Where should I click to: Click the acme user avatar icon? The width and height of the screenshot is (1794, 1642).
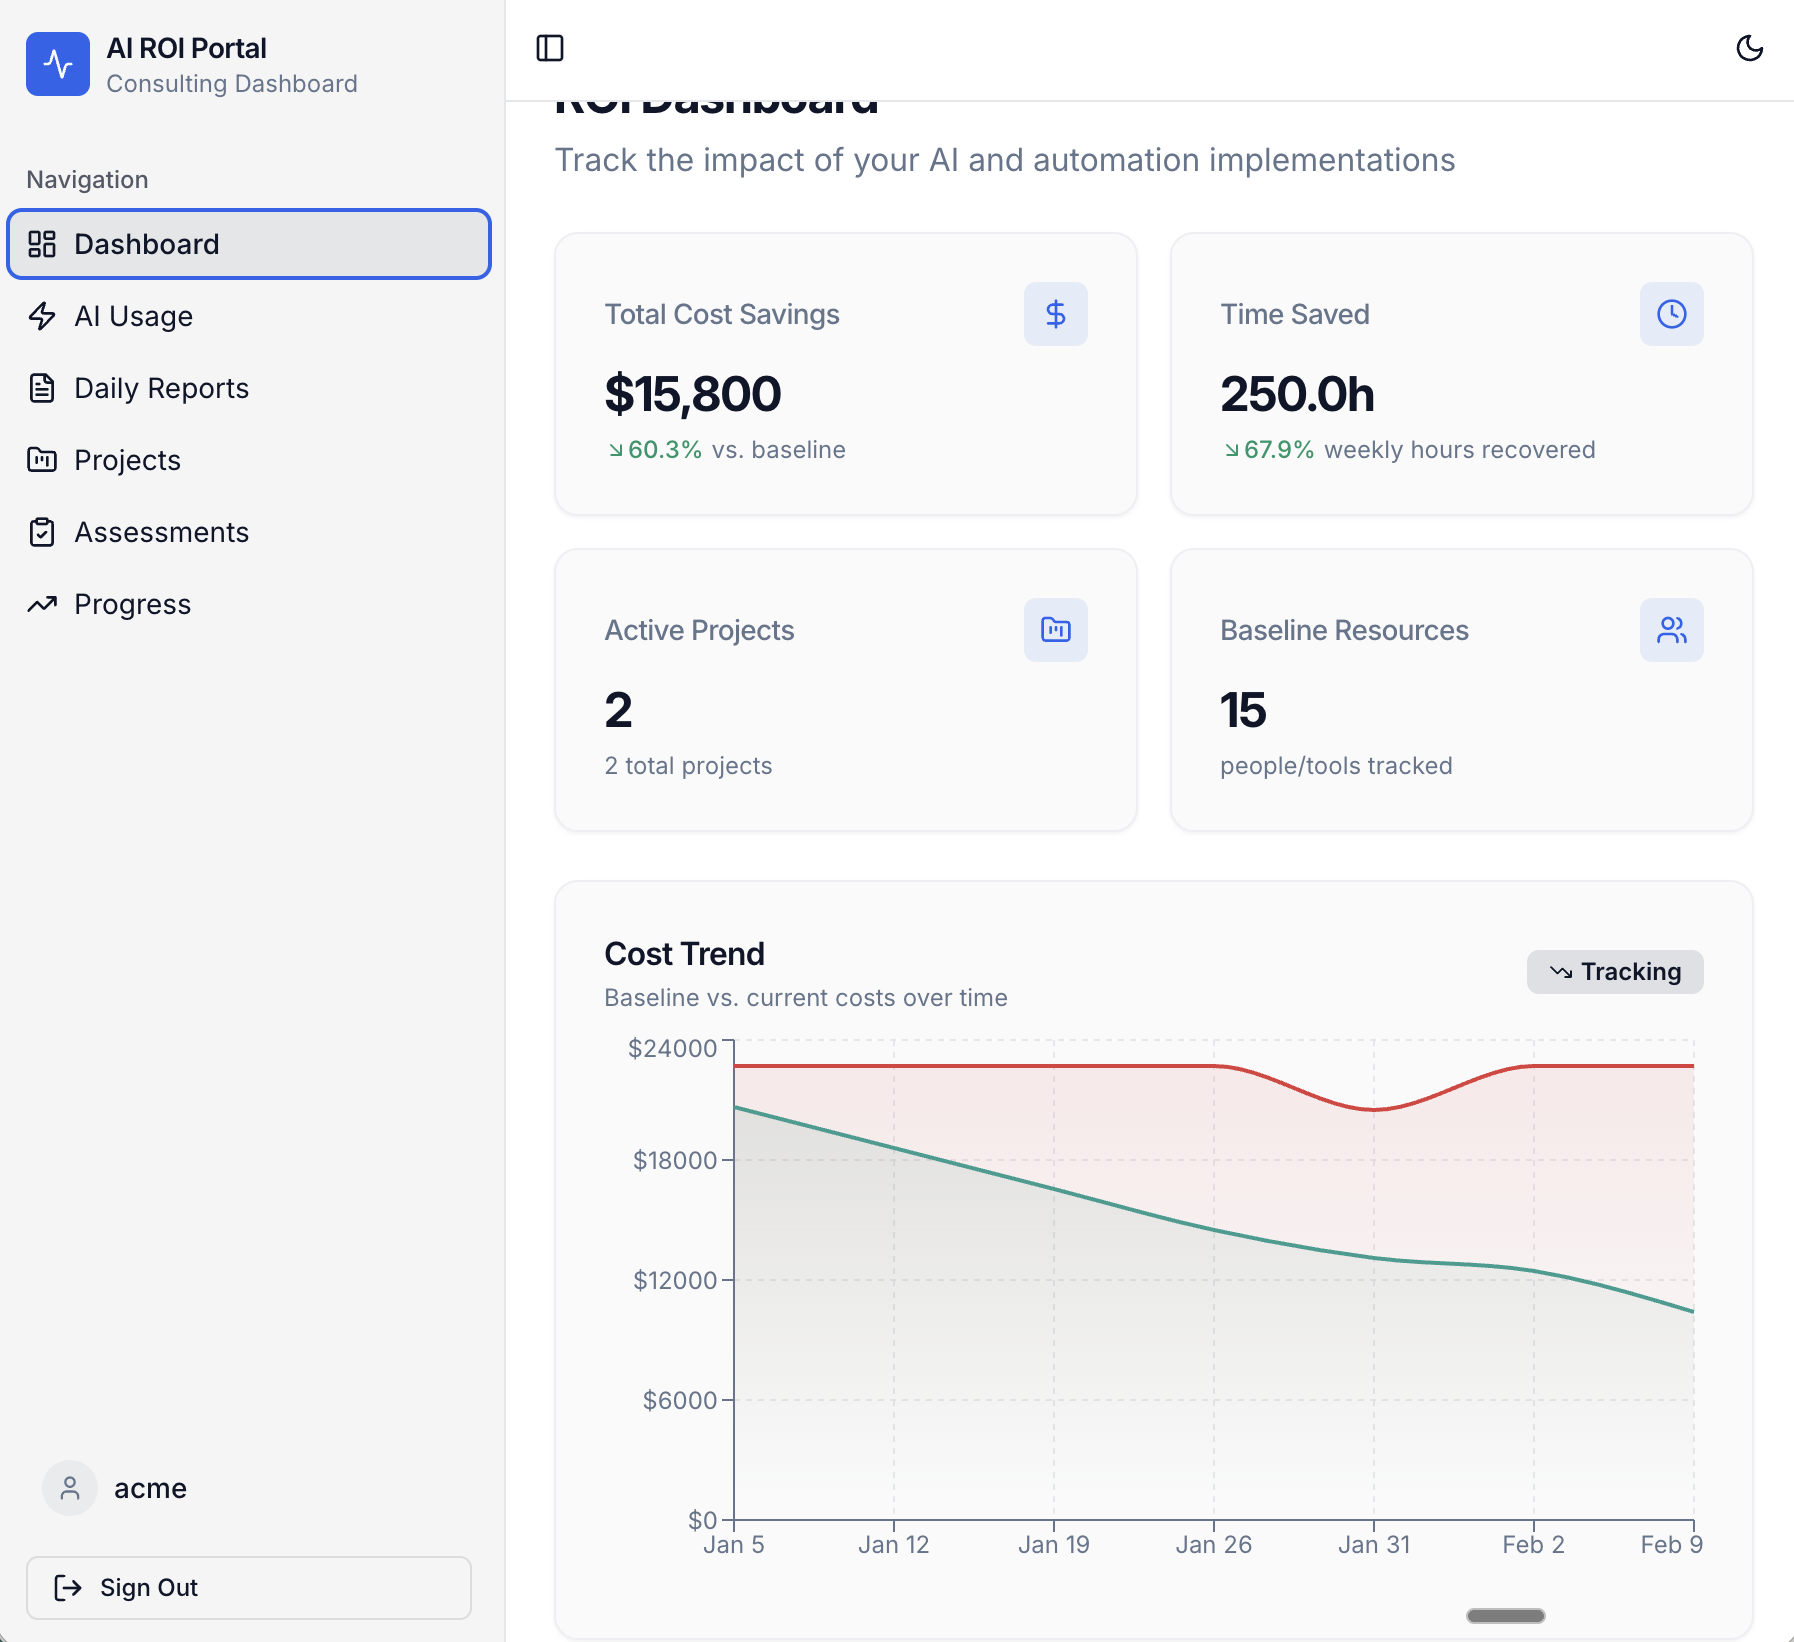[x=70, y=1488]
